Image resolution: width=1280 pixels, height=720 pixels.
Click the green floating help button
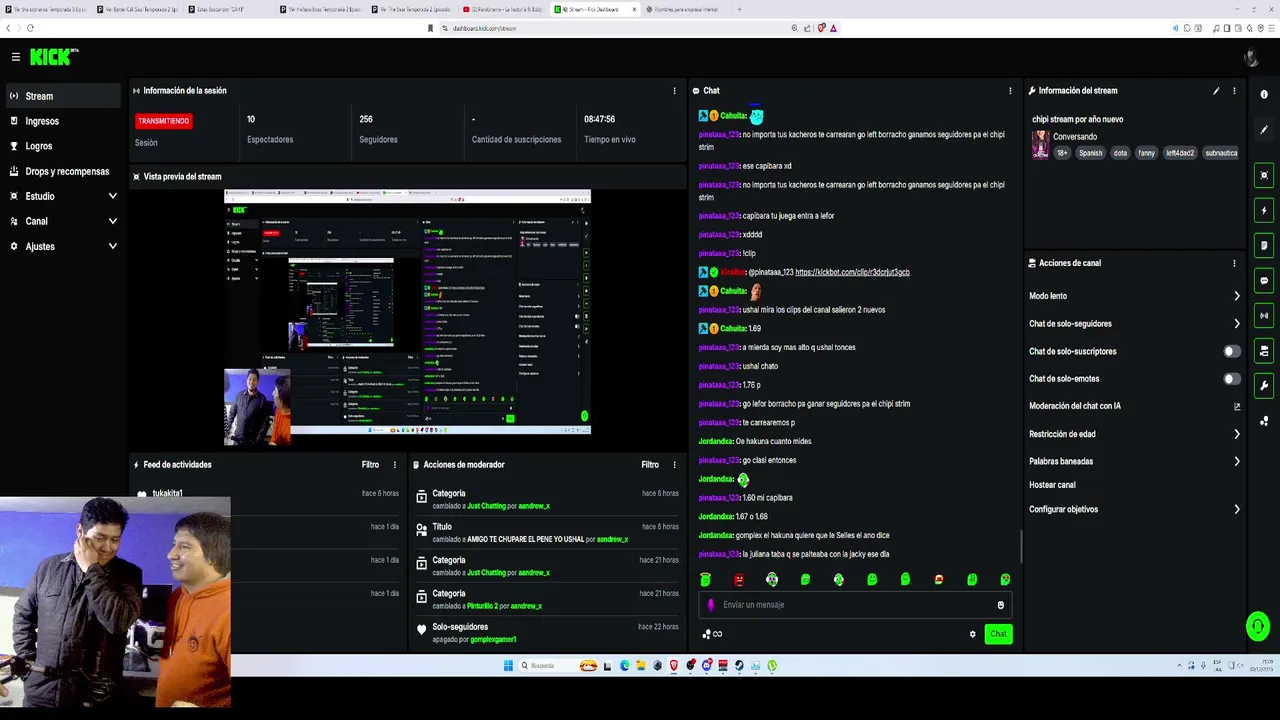(x=1257, y=627)
